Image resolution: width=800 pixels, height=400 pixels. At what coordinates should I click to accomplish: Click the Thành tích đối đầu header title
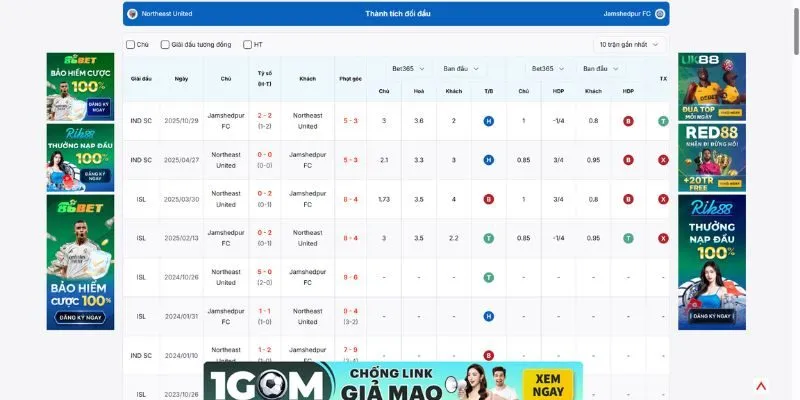click(398, 14)
